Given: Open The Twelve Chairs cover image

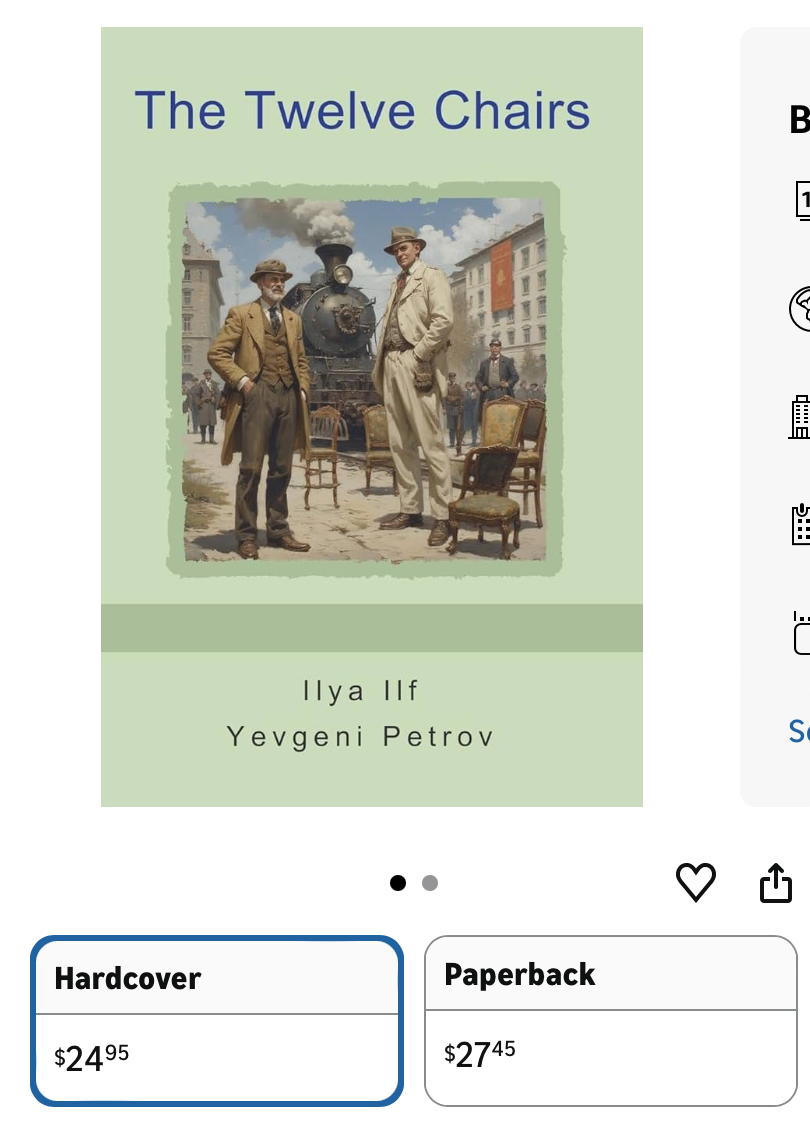Looking at the screenshot, I should [371, 417].
